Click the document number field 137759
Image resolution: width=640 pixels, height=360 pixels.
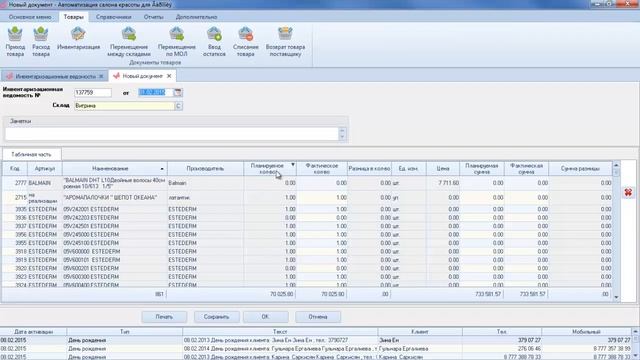pos(93,93)
